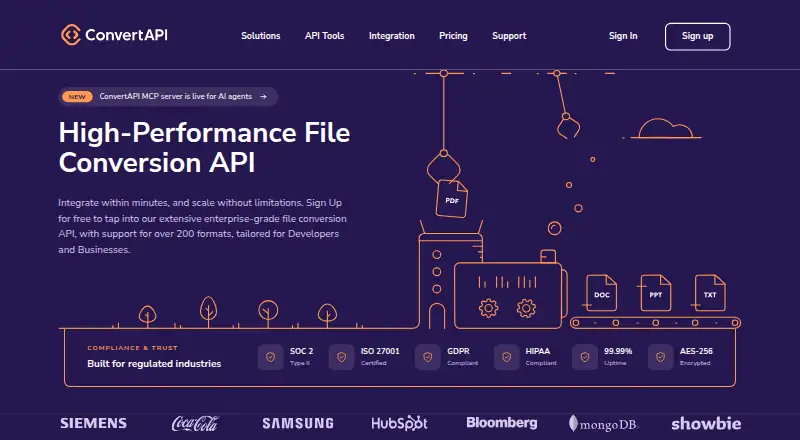
Task: Open the Integration menu
Action: (x=392, y=36)
